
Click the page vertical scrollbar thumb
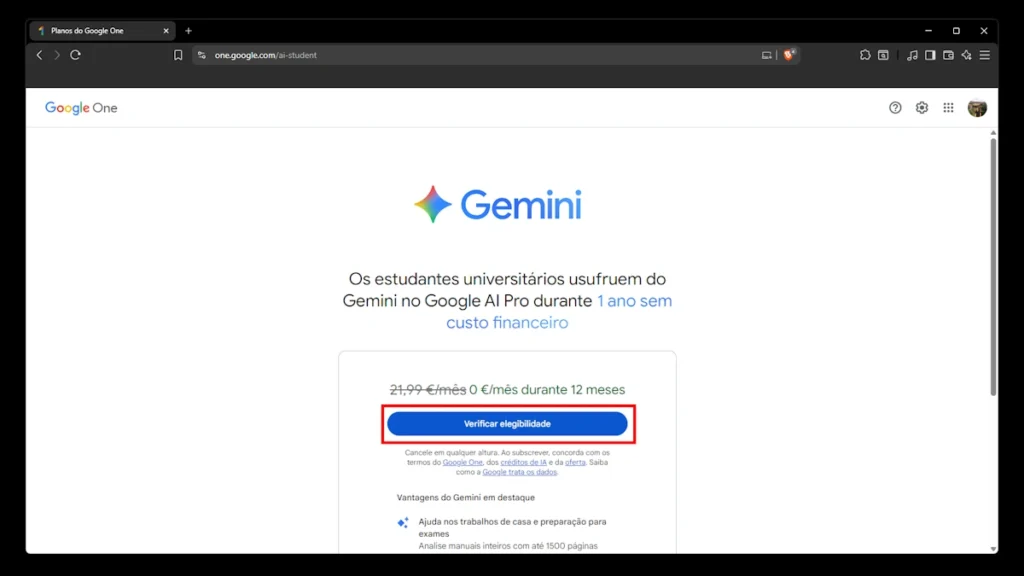tap(993, 266)
